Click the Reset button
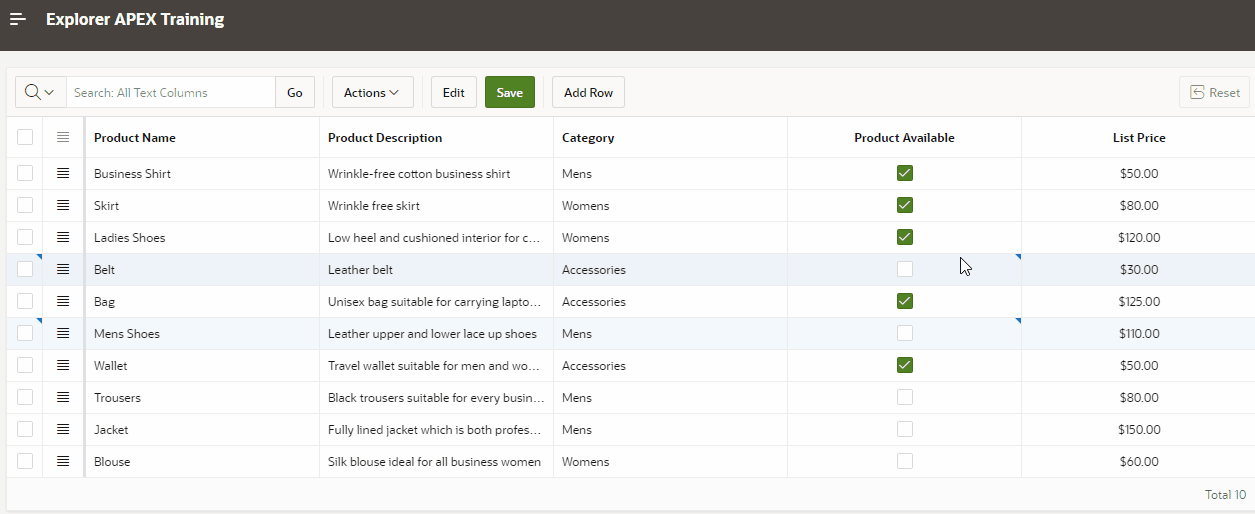This screenshot has height=514, width=1255. click(1215, 92)
